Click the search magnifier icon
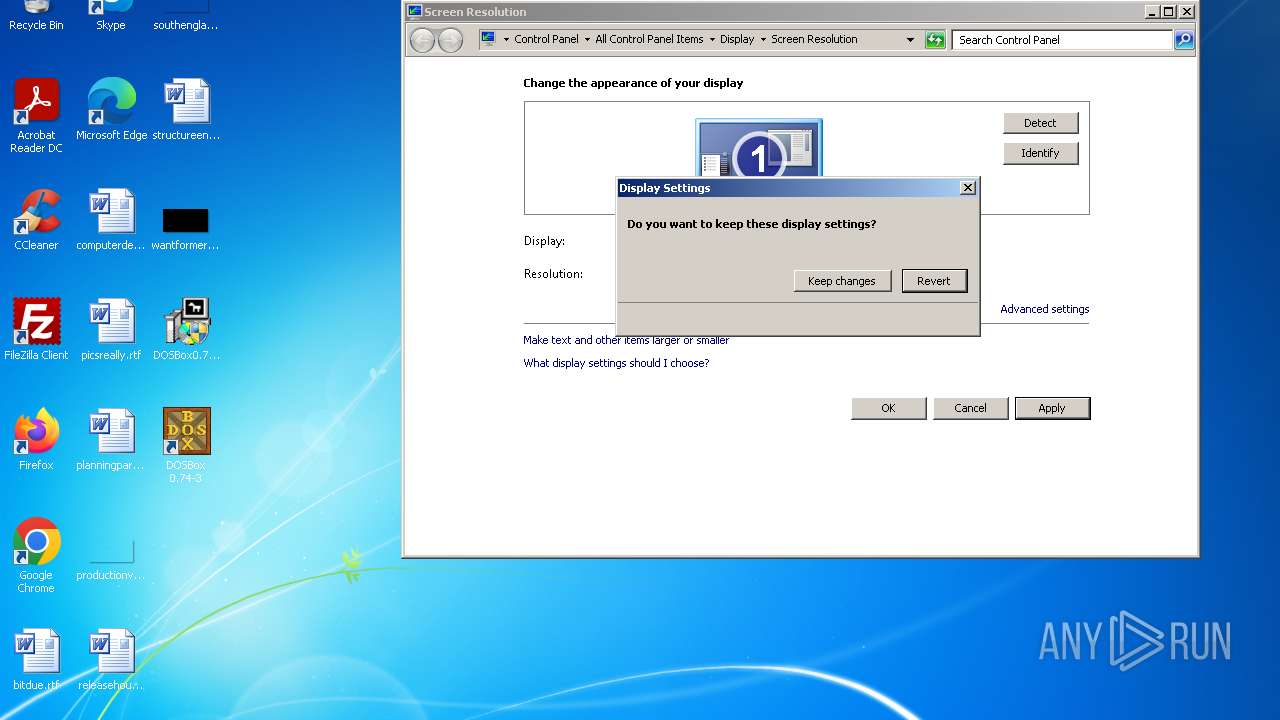 click(x=1184, y=40)
